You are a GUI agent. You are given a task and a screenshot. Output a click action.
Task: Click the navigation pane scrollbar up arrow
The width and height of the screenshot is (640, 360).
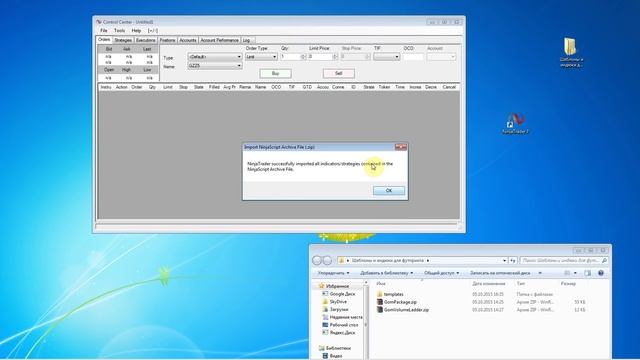[x=365, y=282]
